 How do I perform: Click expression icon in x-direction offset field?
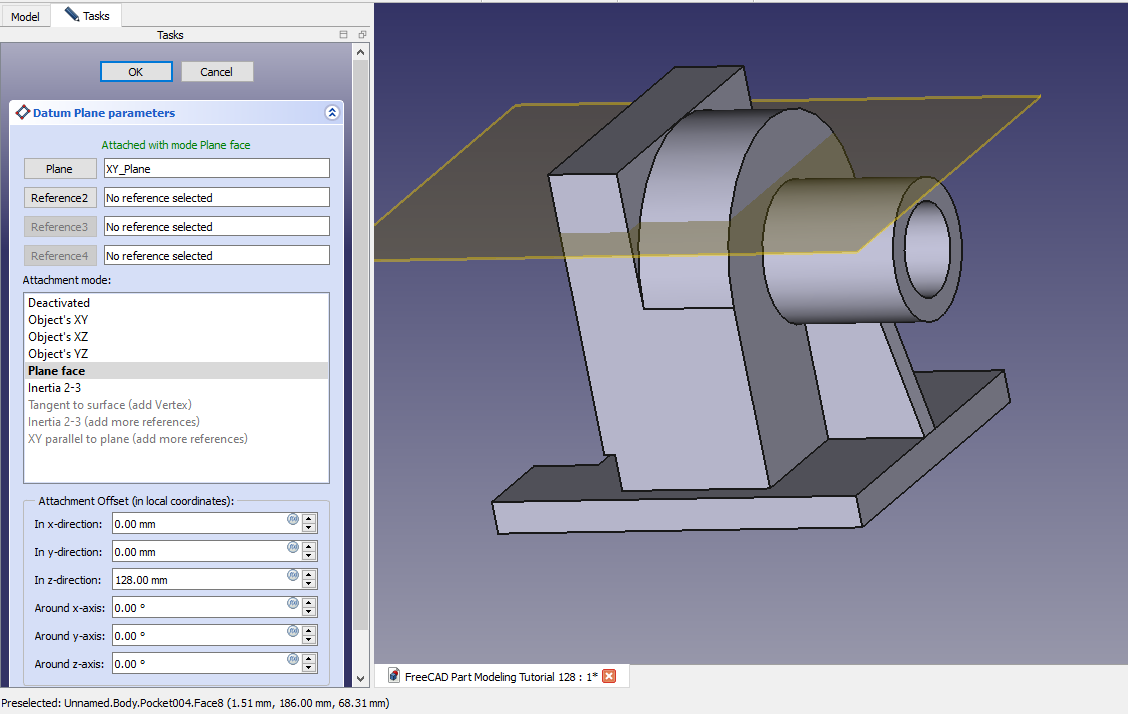[293, 519]
